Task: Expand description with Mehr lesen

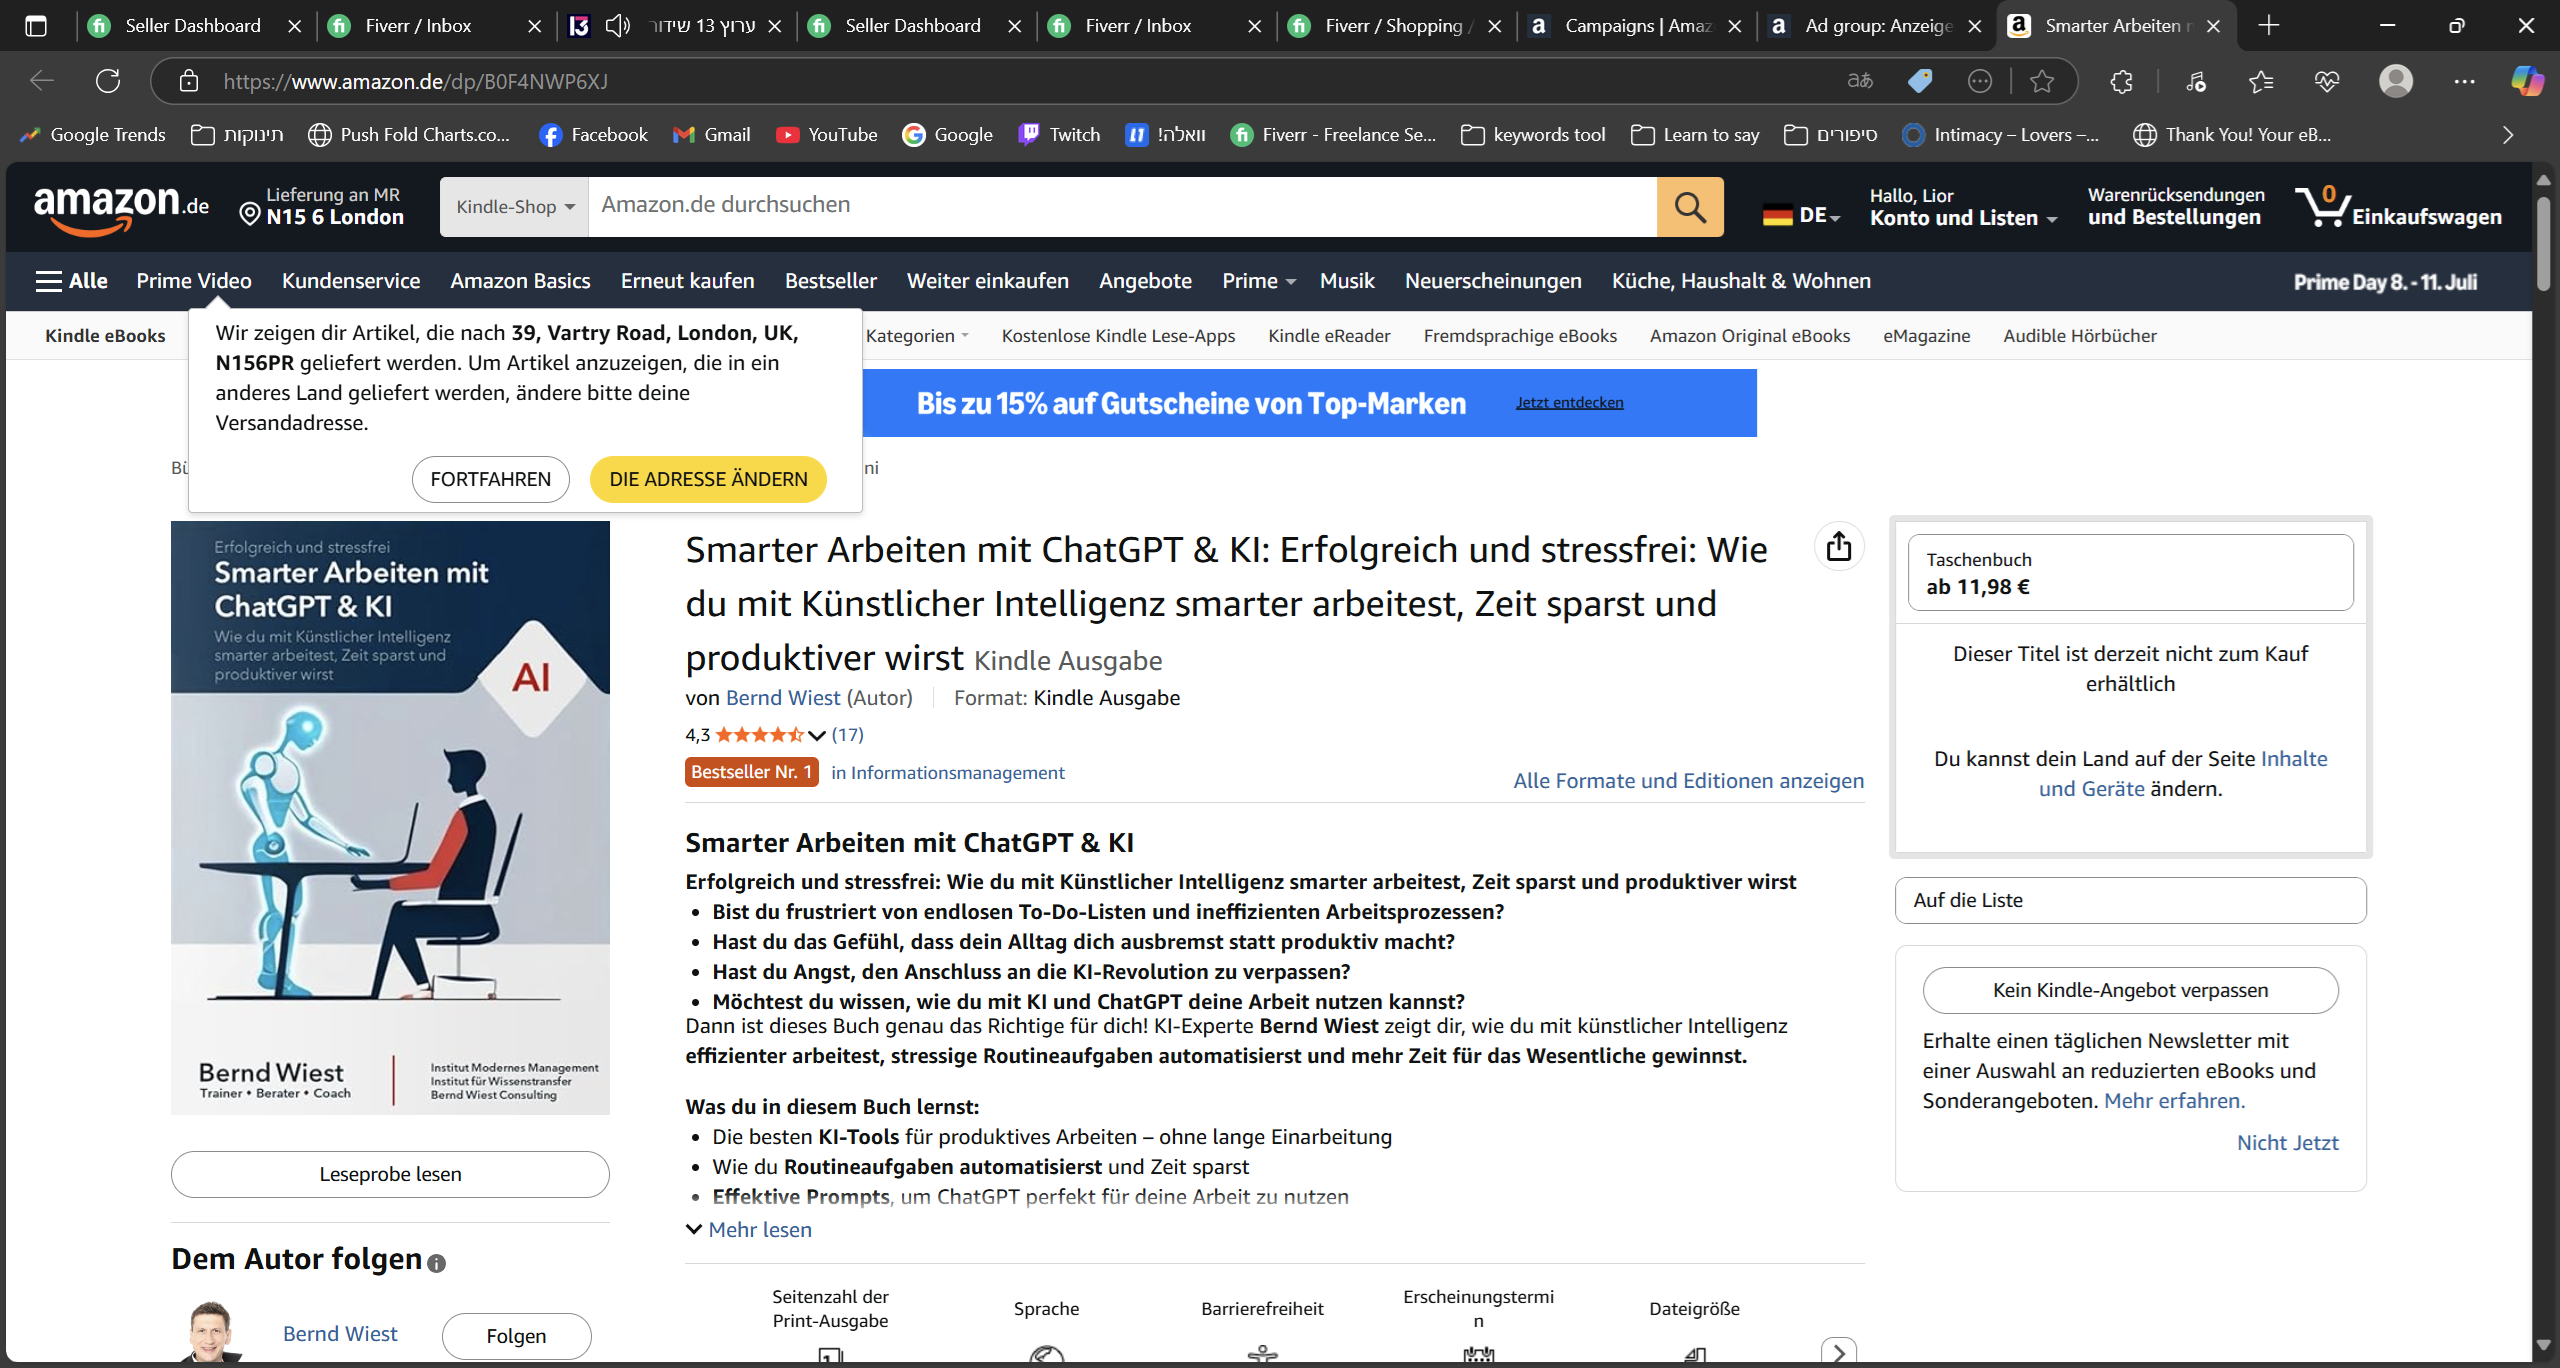Action: [749, 1230]
